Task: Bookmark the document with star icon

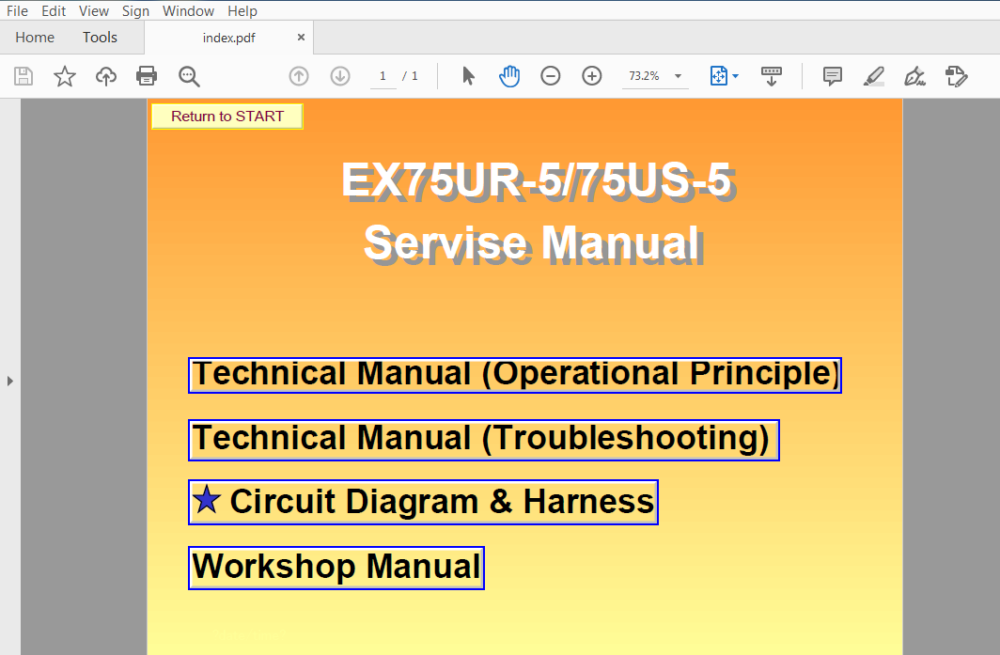Action: click(64, 77)
